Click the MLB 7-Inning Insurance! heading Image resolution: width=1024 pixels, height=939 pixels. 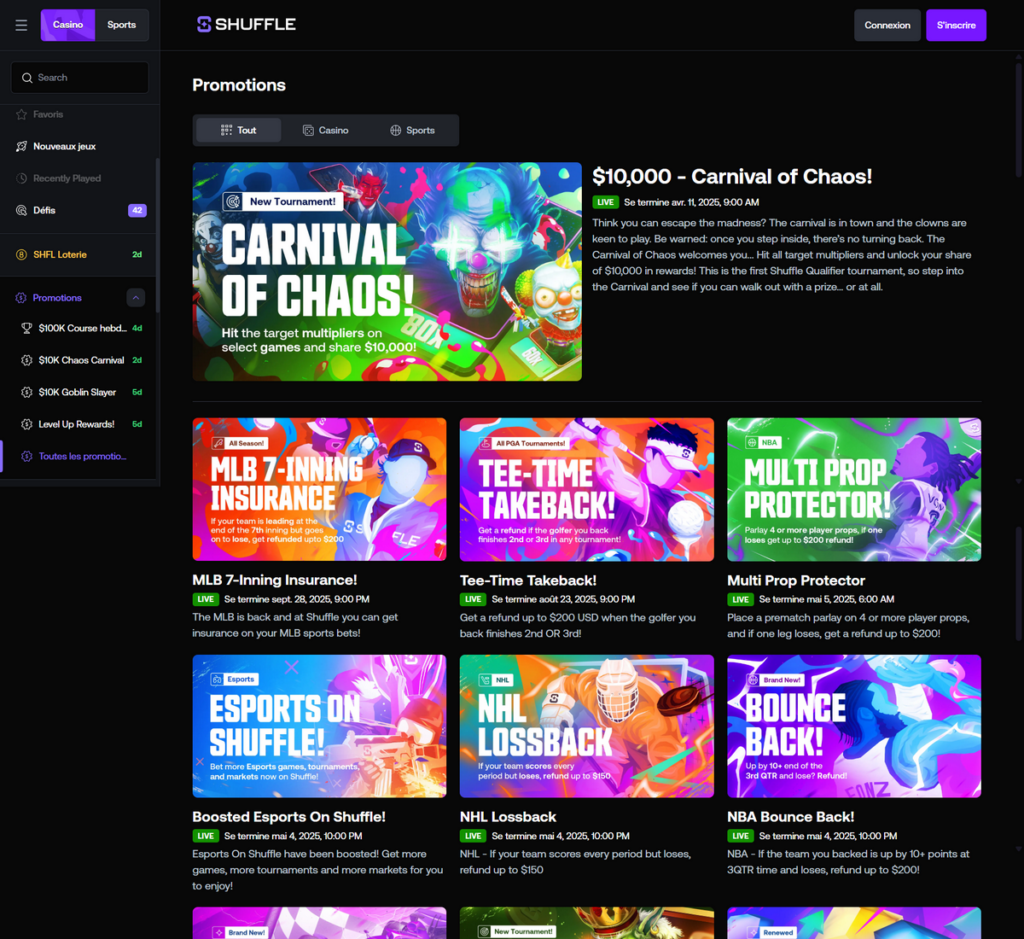pyautogui.click(x=275, y=580)
